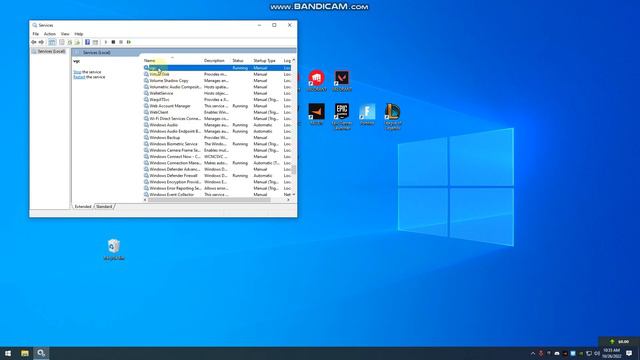Open the View menu
Image resolution: width=640 pixels, height=360 pixels.
[65, 34]
